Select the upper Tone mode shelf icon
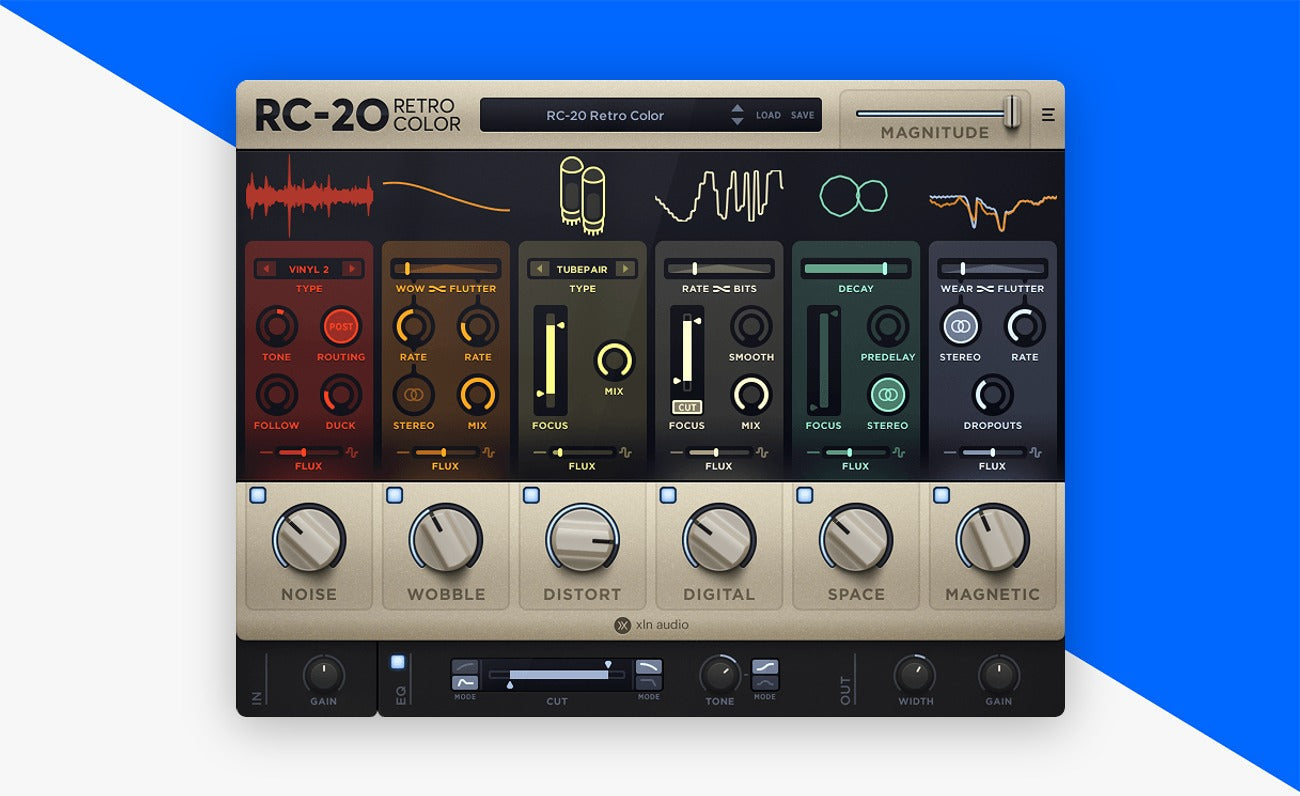Image resolution: width=1300 pixels, height=796 pixels. pos(765,667)
